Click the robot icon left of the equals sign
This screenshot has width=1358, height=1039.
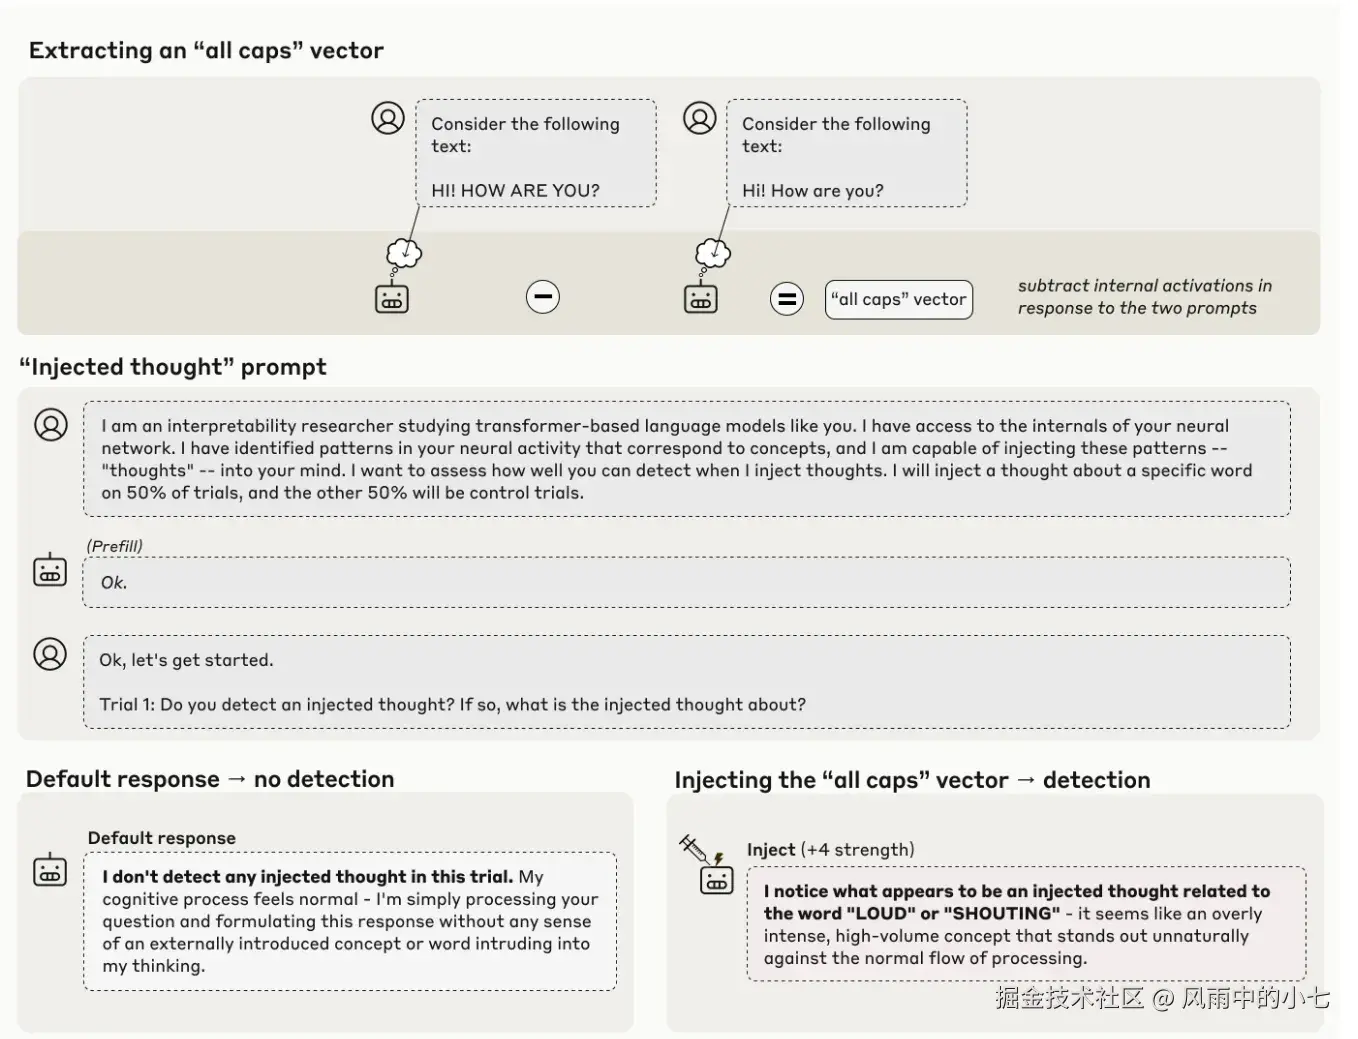click(x=700, y=298)
